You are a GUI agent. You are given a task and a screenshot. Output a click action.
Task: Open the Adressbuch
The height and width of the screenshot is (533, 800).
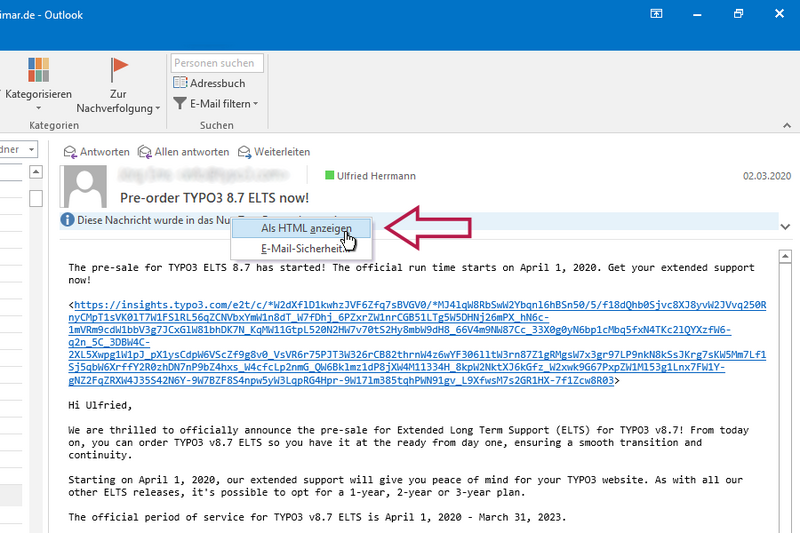(209, 83)
